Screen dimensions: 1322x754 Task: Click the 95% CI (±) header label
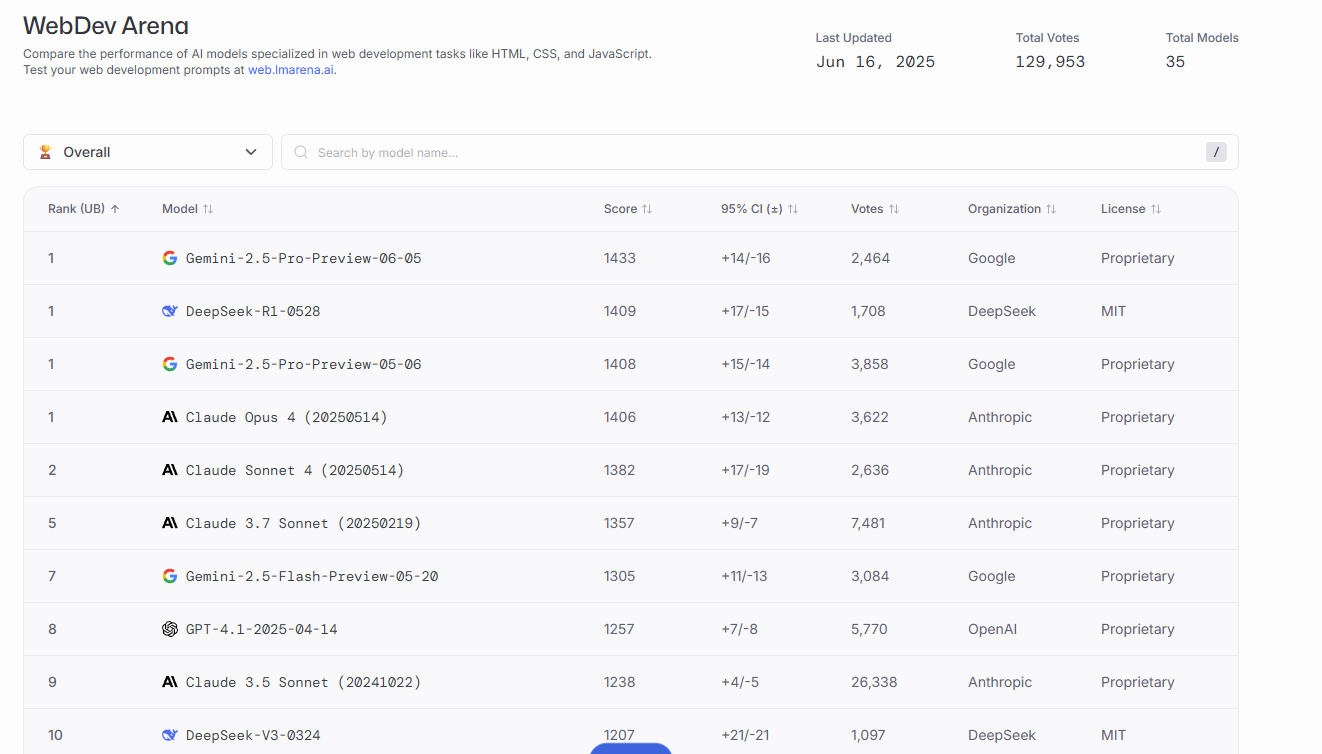point(752,209)
